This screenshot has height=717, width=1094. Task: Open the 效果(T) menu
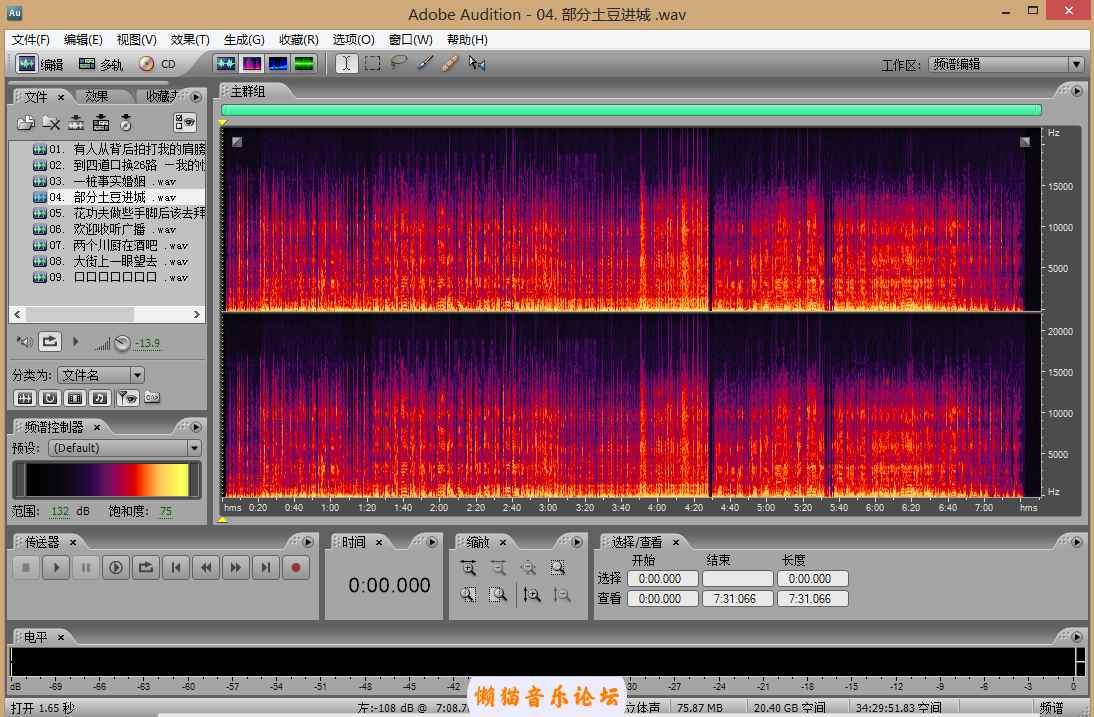(190, 40)
